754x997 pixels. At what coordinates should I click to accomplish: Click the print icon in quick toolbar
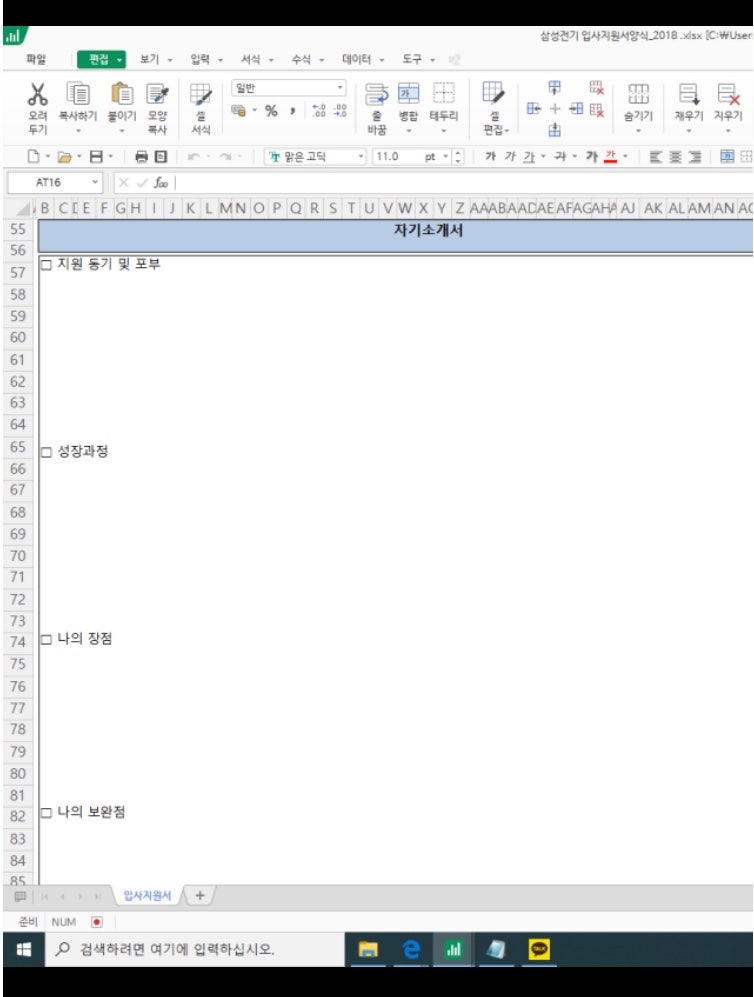click(x=141, y=157)
